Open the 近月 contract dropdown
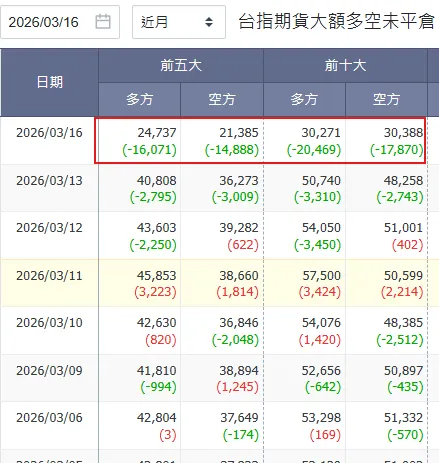The height and width of the screenshot is (463, 439). (179, 22)
